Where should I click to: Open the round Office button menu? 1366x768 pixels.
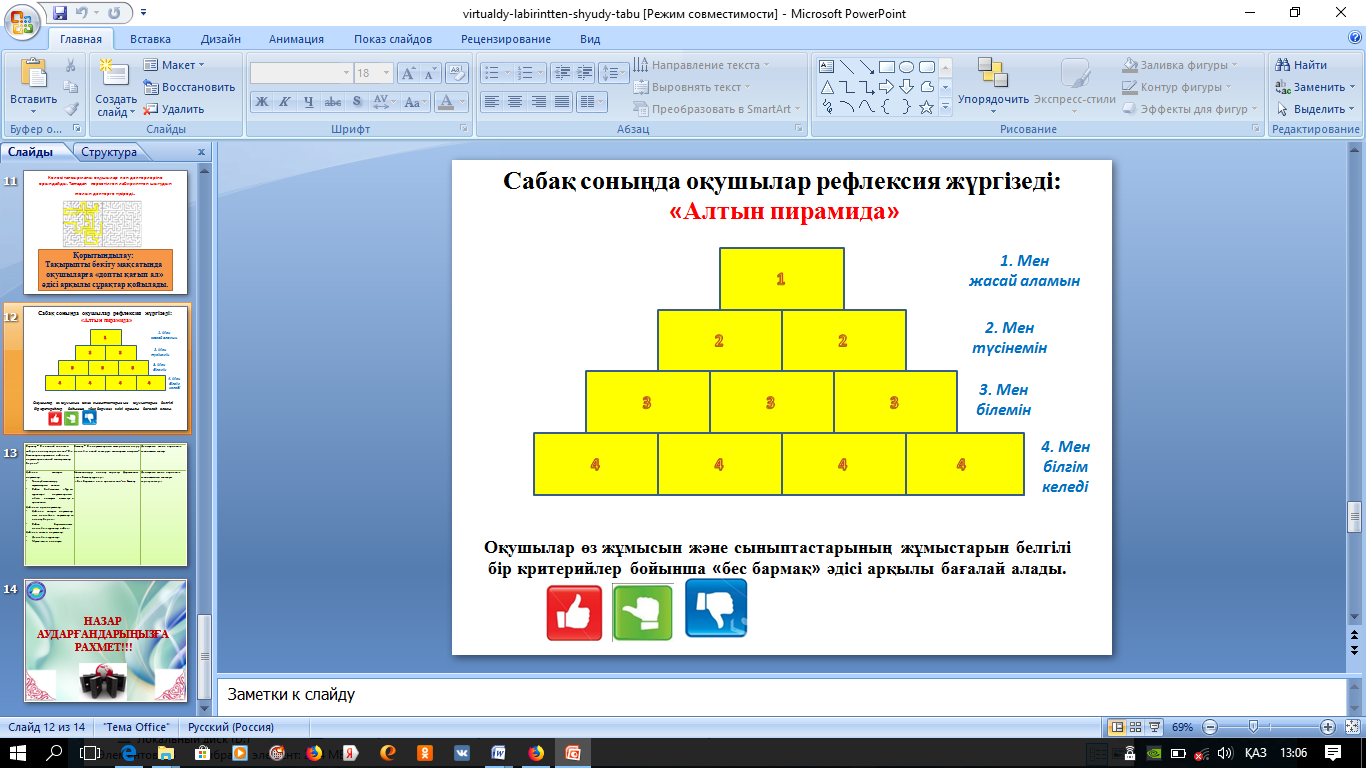23,20
